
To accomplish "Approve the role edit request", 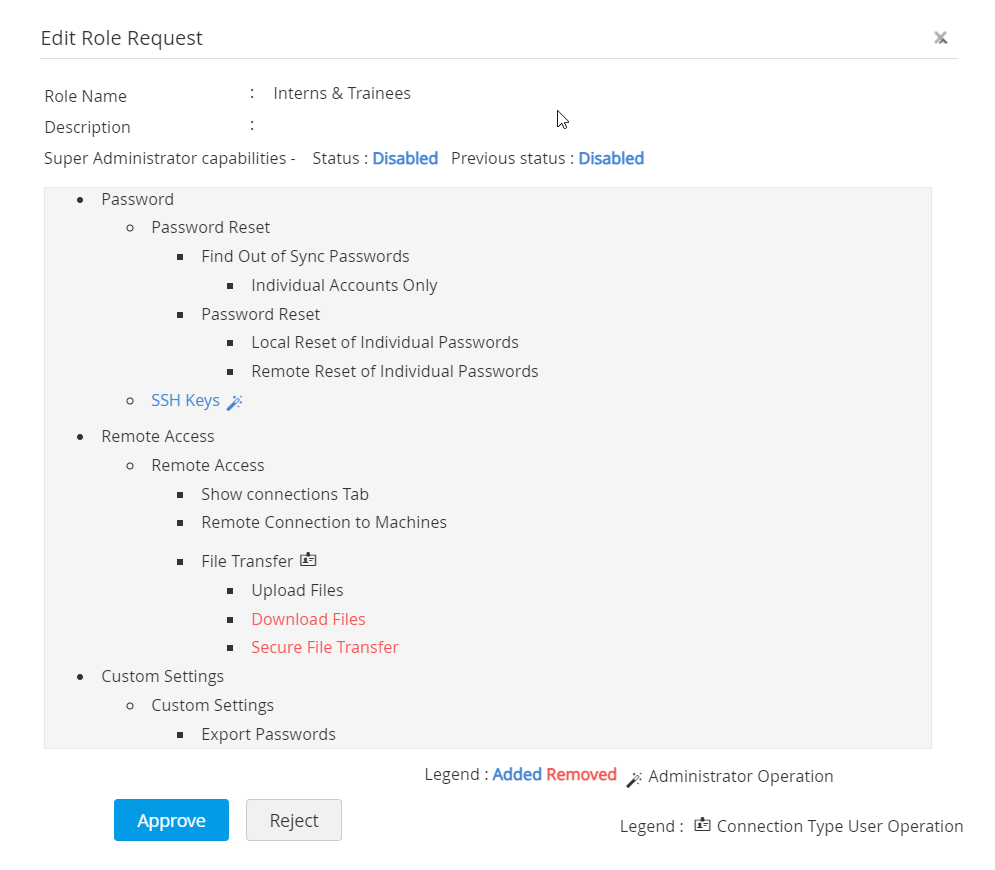I will coord(171,820).
